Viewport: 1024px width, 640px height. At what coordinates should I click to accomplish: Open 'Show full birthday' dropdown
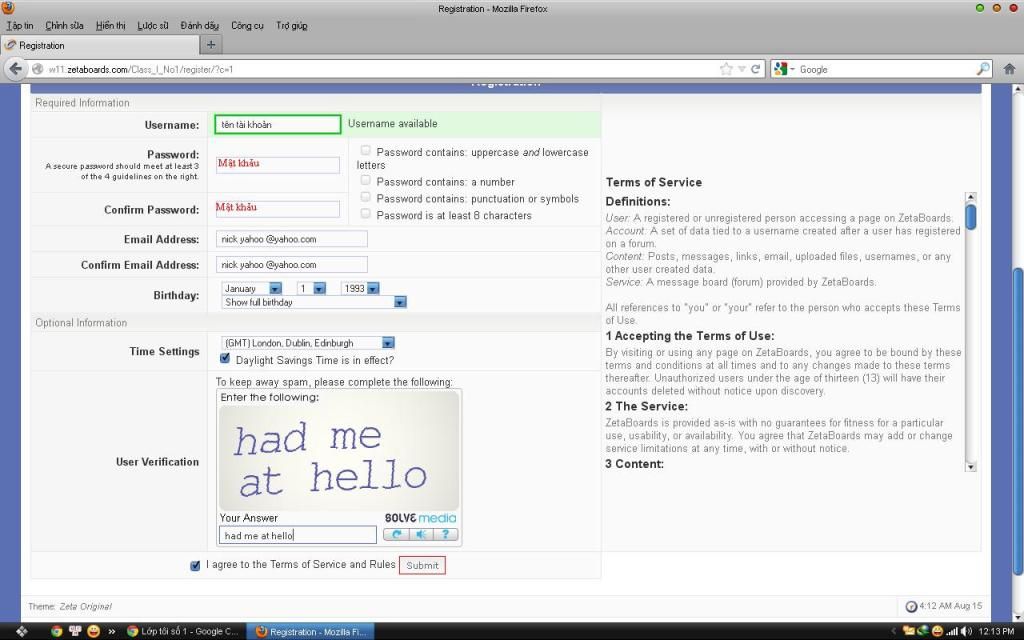[x=399, y=302]
